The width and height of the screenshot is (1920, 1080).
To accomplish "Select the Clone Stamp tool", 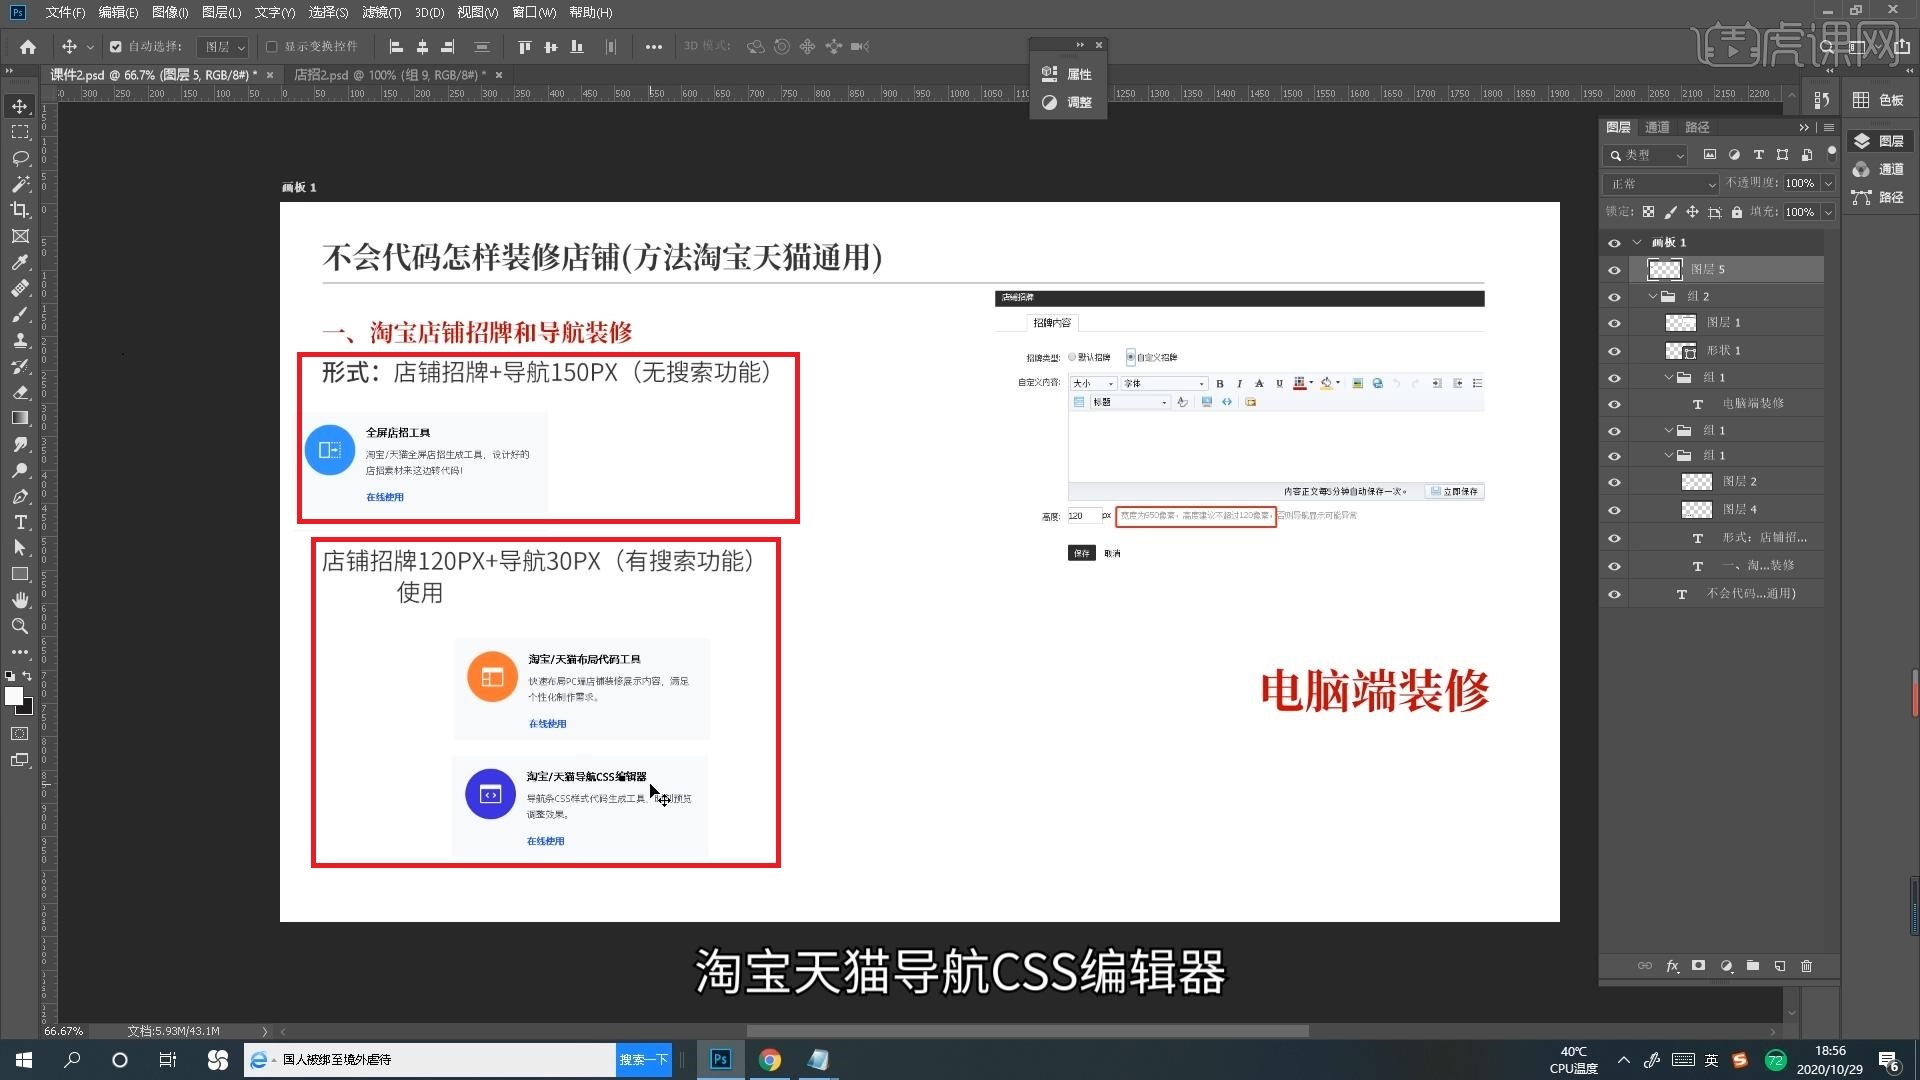I will pos(20,340).
